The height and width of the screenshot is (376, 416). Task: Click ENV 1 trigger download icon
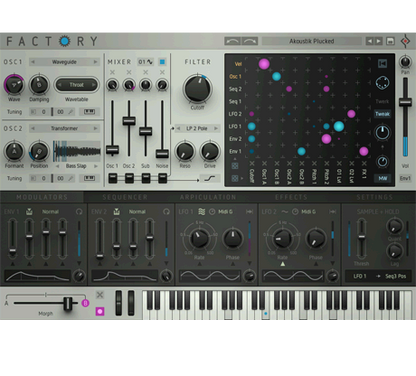coord(29,211)
